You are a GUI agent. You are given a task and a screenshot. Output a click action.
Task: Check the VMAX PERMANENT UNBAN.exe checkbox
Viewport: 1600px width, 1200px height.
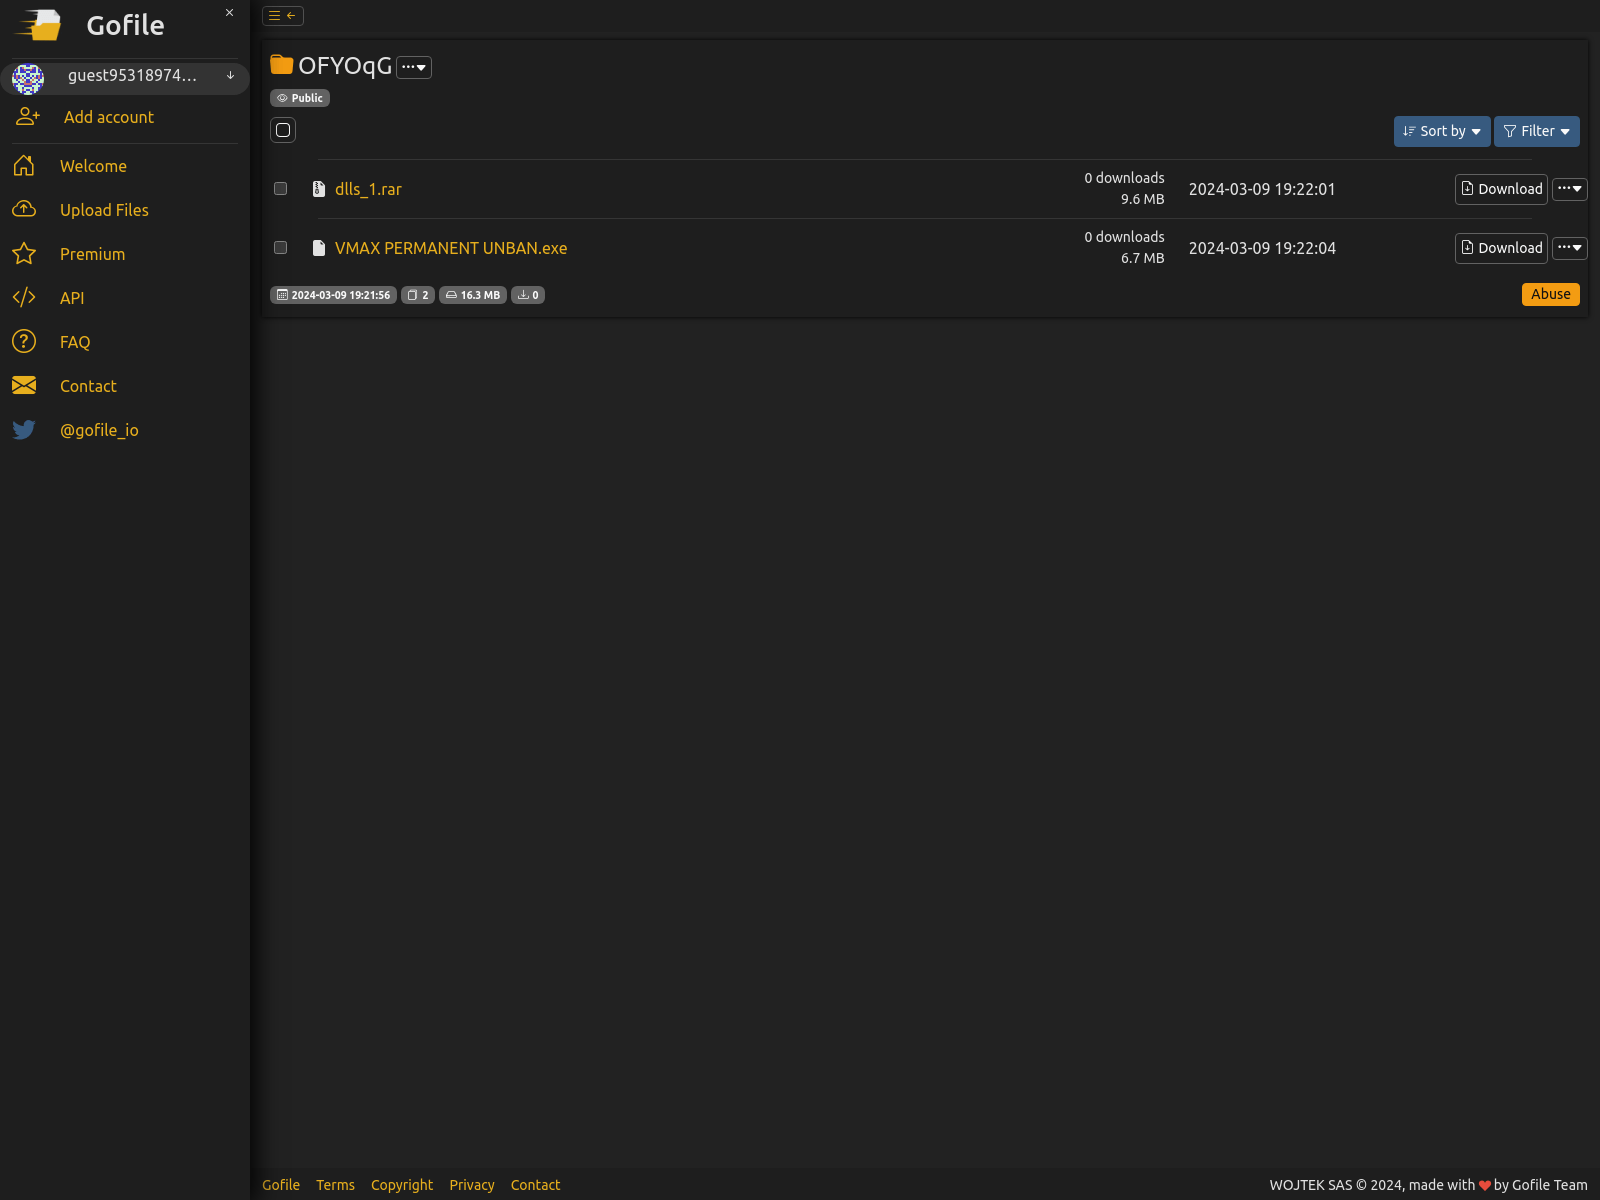[x=281, y=248]
